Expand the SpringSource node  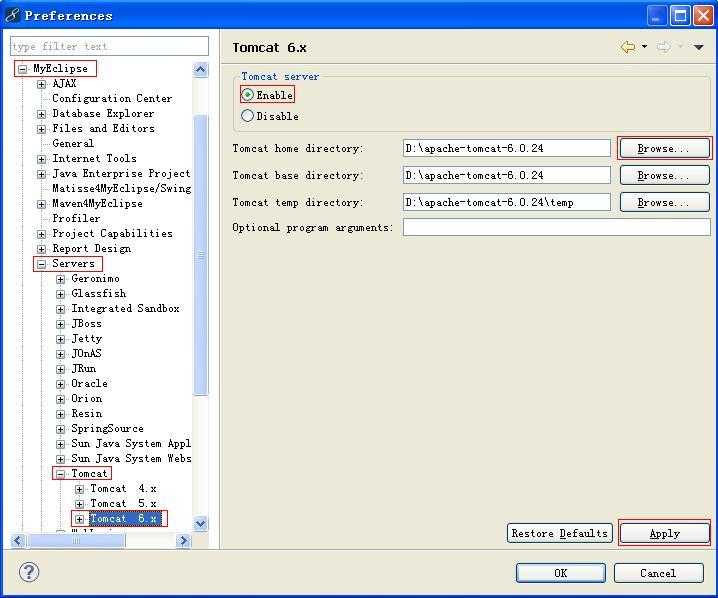[60, 429]
